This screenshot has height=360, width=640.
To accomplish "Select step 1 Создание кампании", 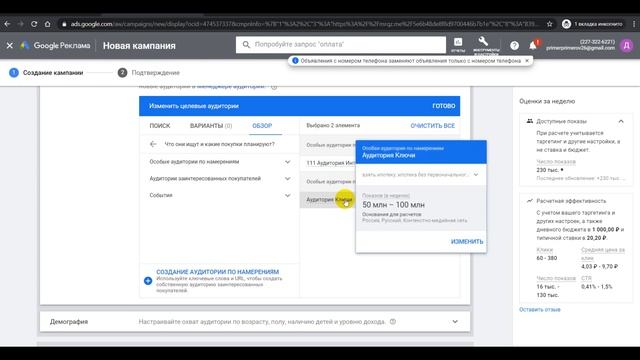I will pos(46,73).
